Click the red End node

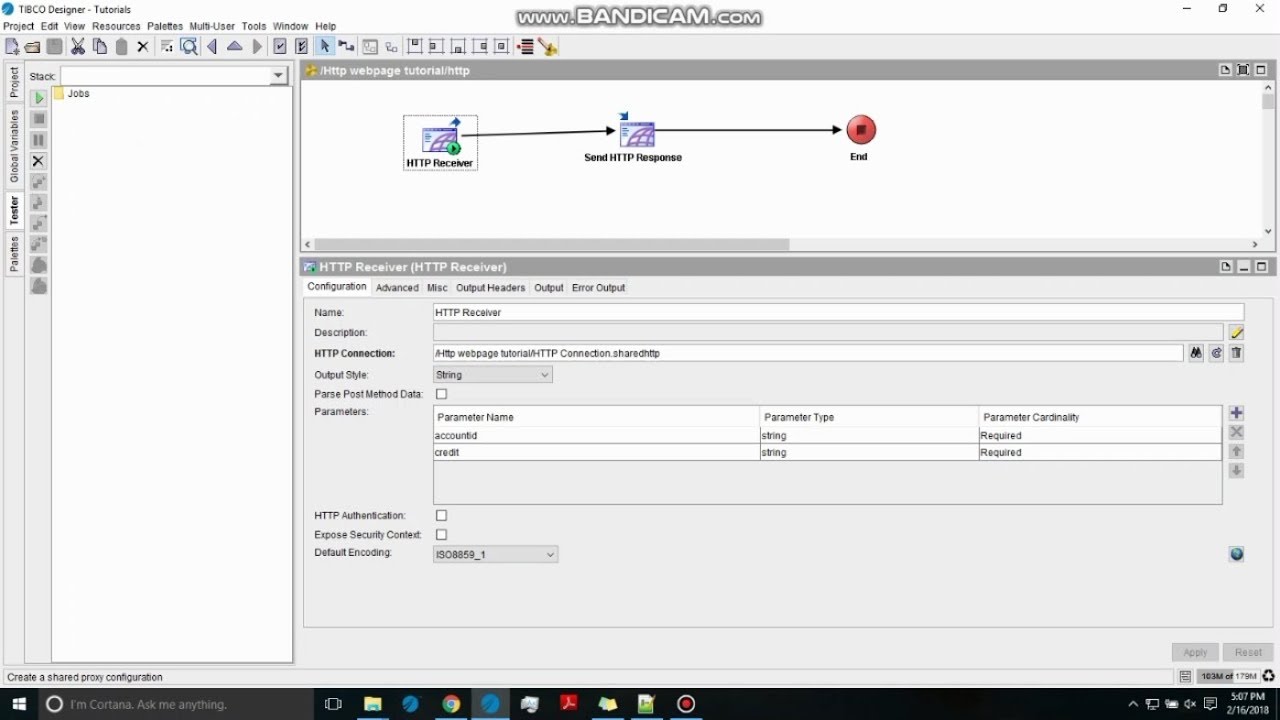coord(861,130)
